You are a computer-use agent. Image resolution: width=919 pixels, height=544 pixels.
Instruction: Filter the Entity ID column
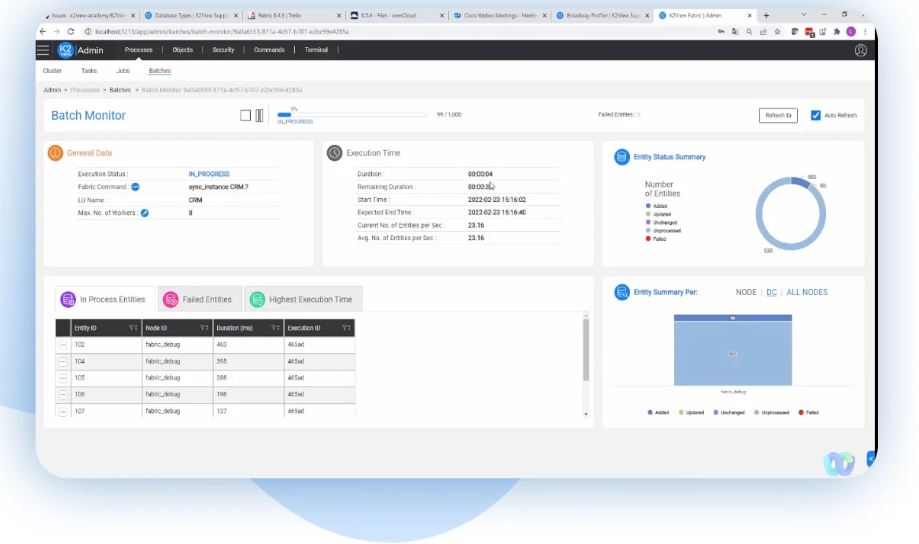pyautogui.click(x=133, y=328)
